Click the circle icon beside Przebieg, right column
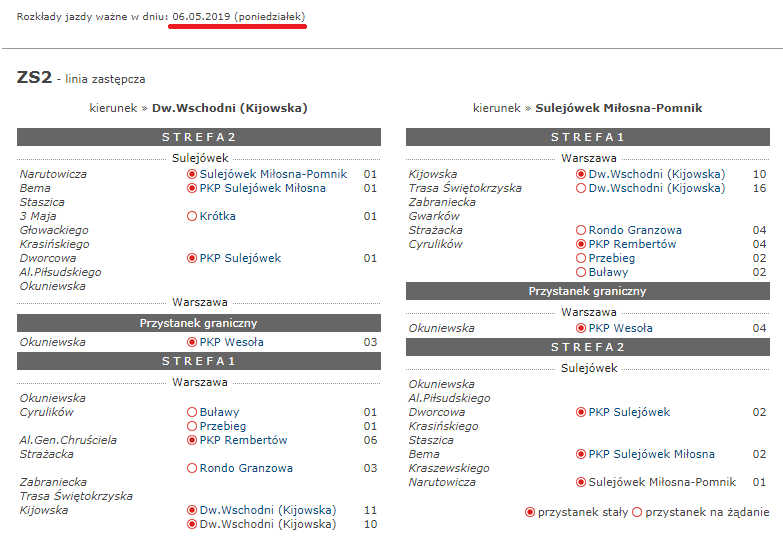The width and height of the screenshot is (783, 547). pyautogui.click(x=581, y=258)
